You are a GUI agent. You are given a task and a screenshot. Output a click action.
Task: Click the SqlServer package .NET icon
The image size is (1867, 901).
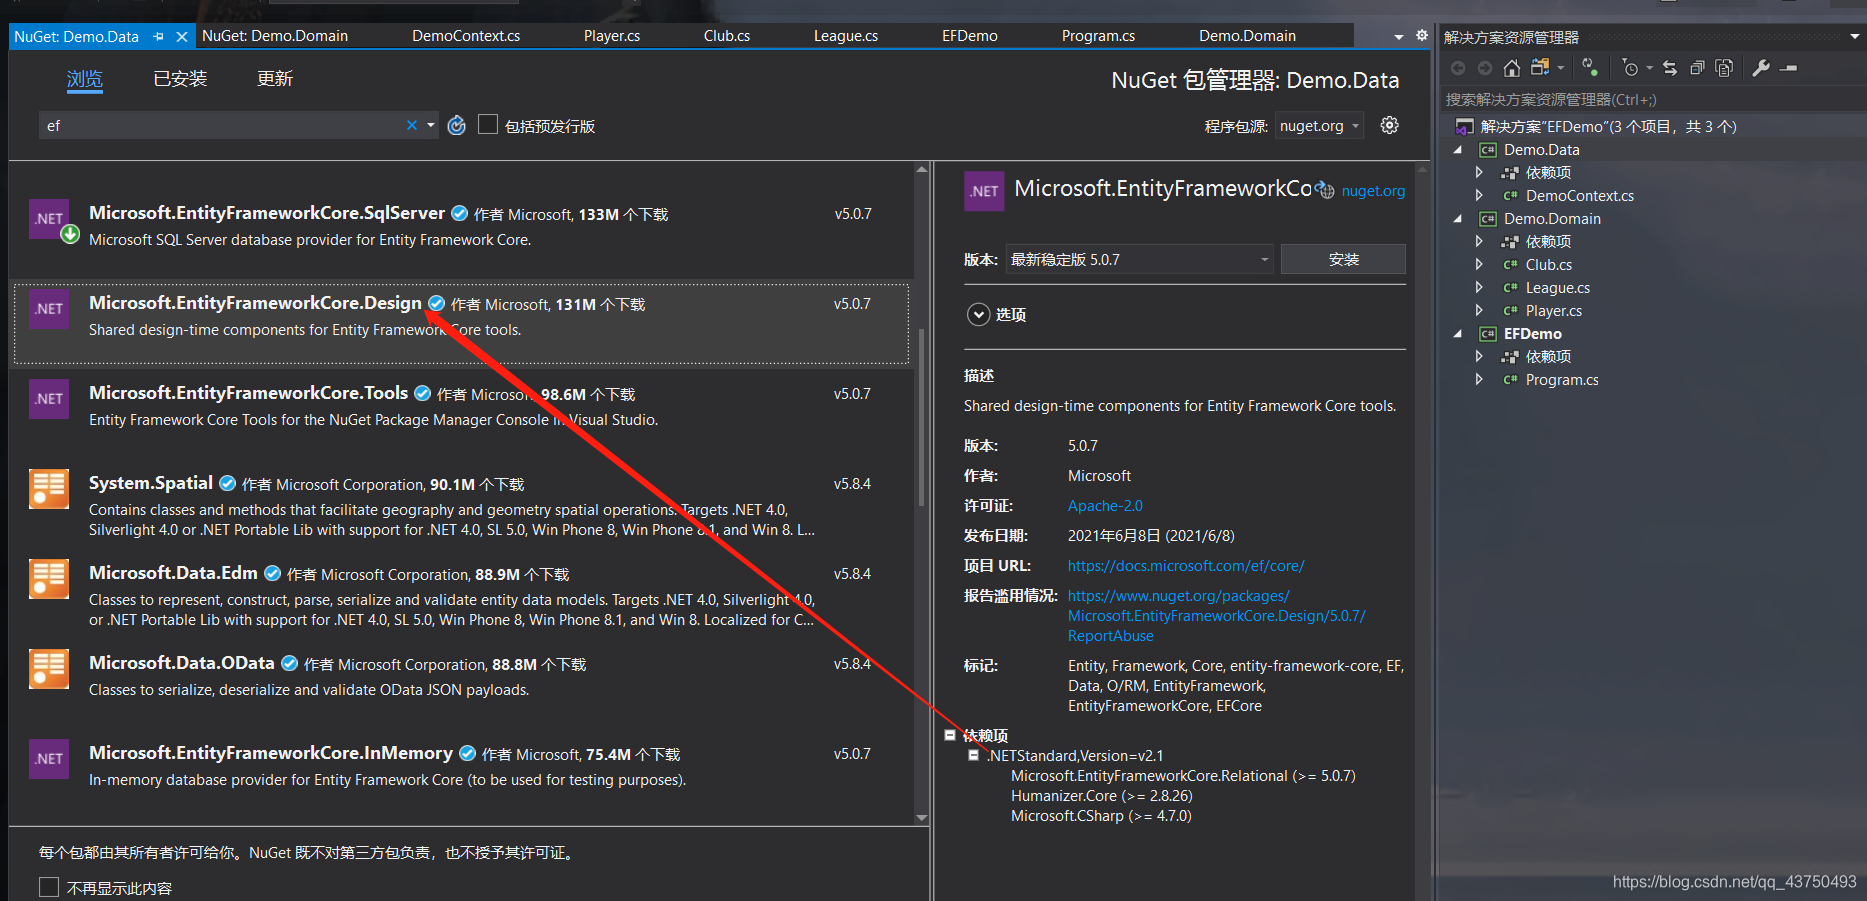point(49,219)
